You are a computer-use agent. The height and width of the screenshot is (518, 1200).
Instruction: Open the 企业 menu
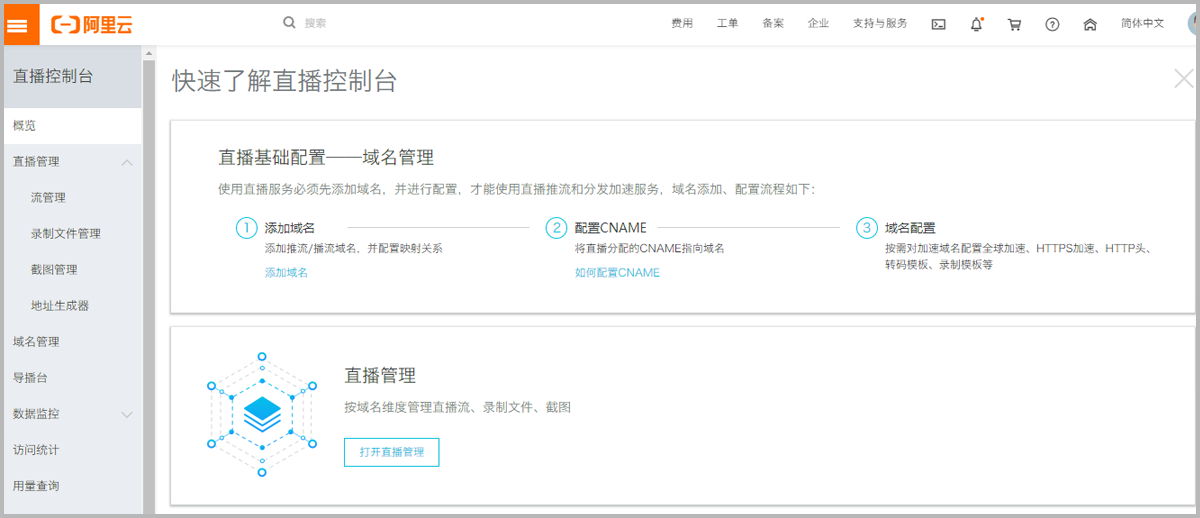point(818,23)
